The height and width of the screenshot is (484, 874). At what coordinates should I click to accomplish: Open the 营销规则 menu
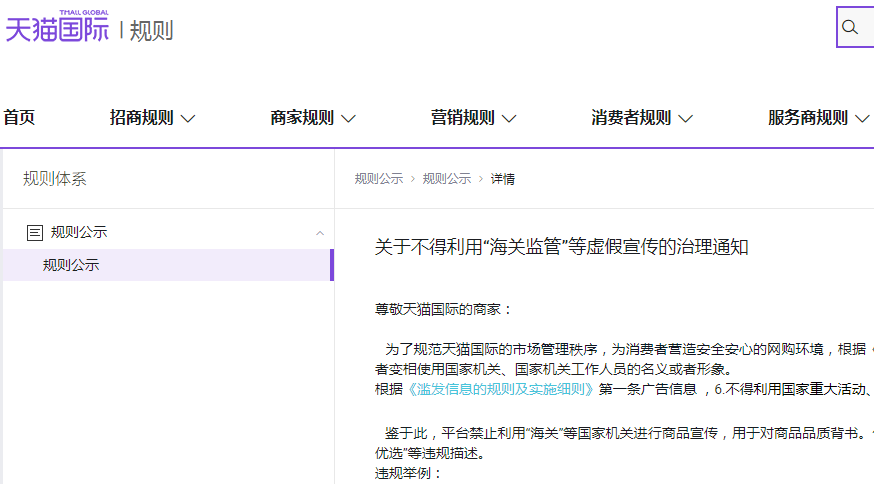pyautogui.click(x=463, y=118)
